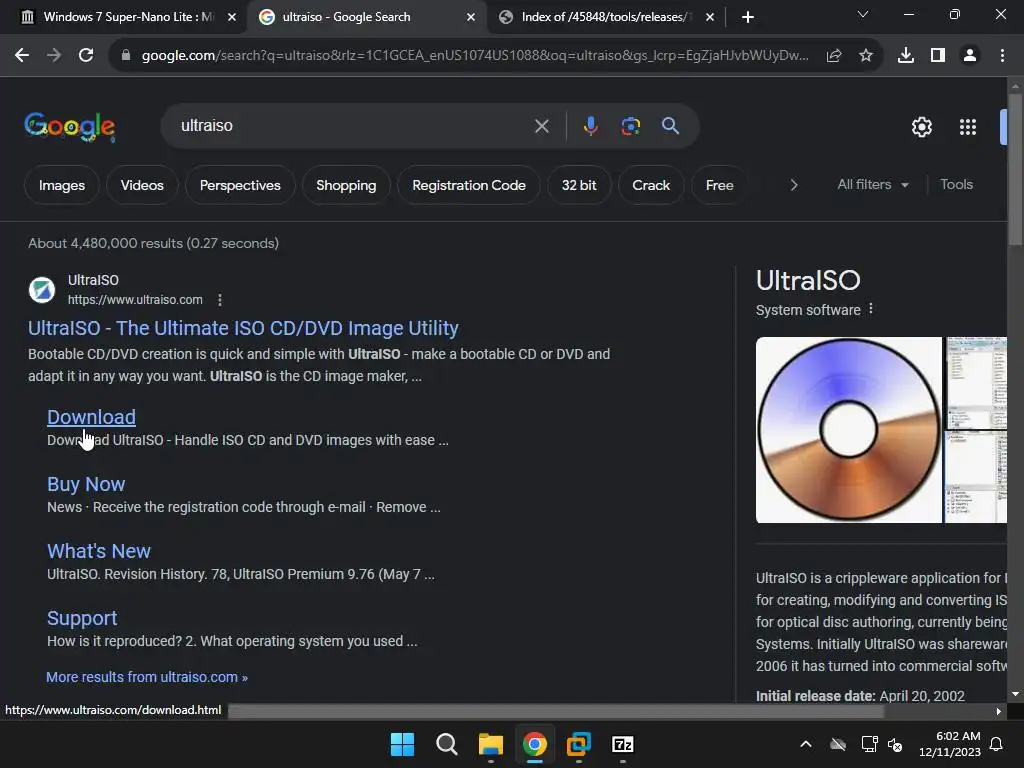Open the UltraISO Download sitelink
Image resolution: width=1024 pixels, height=768 pixels.
[91, 417]
